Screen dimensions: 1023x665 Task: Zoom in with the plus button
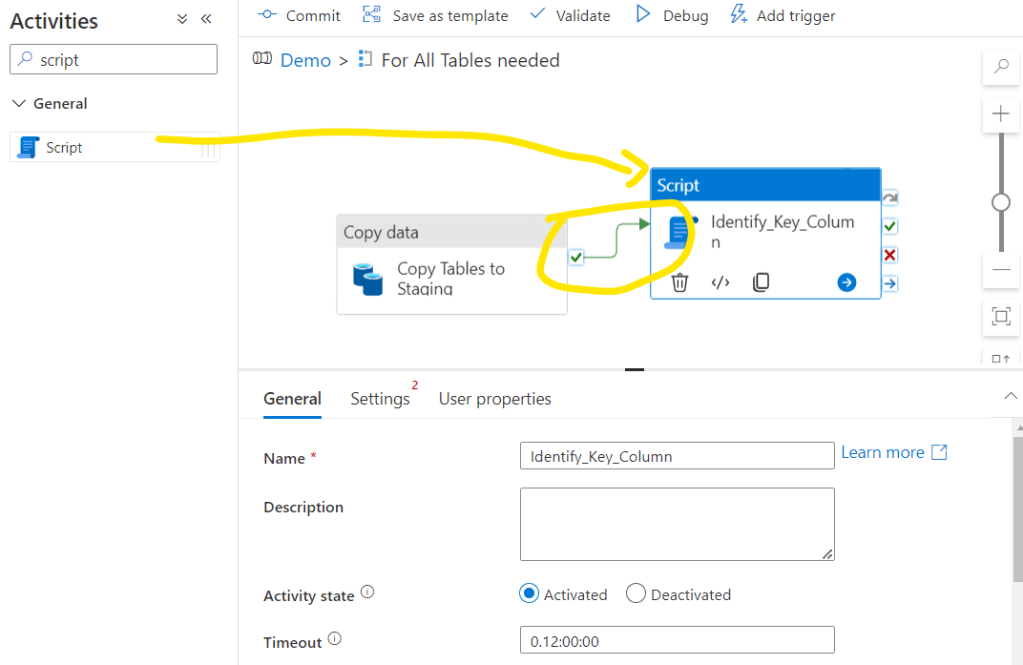[x=1000, y=114]
